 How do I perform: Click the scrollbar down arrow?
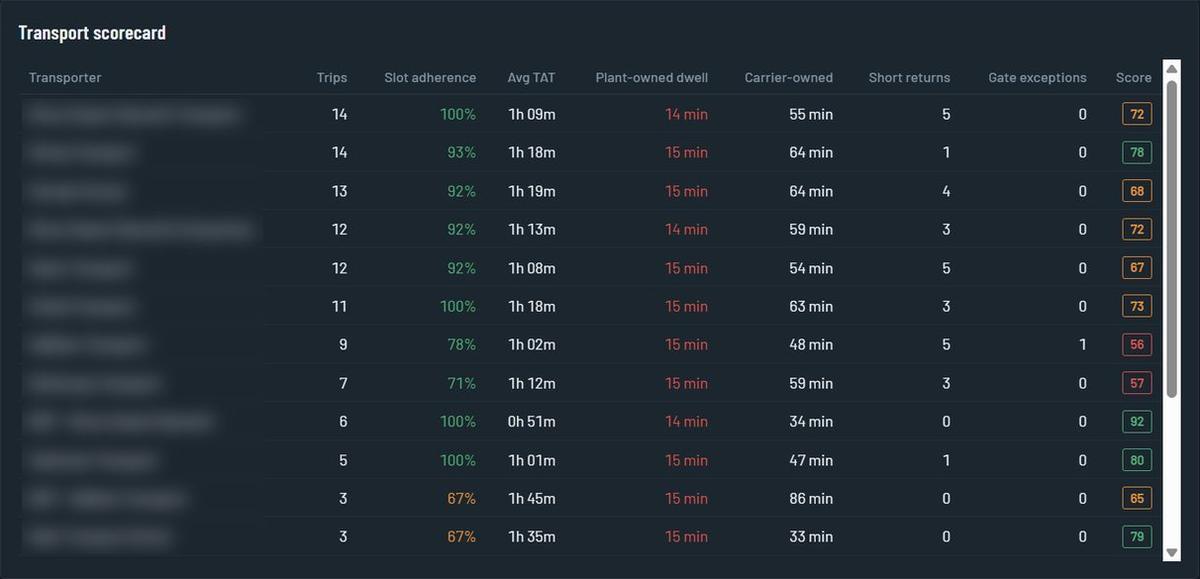[x=1172, y=552]
